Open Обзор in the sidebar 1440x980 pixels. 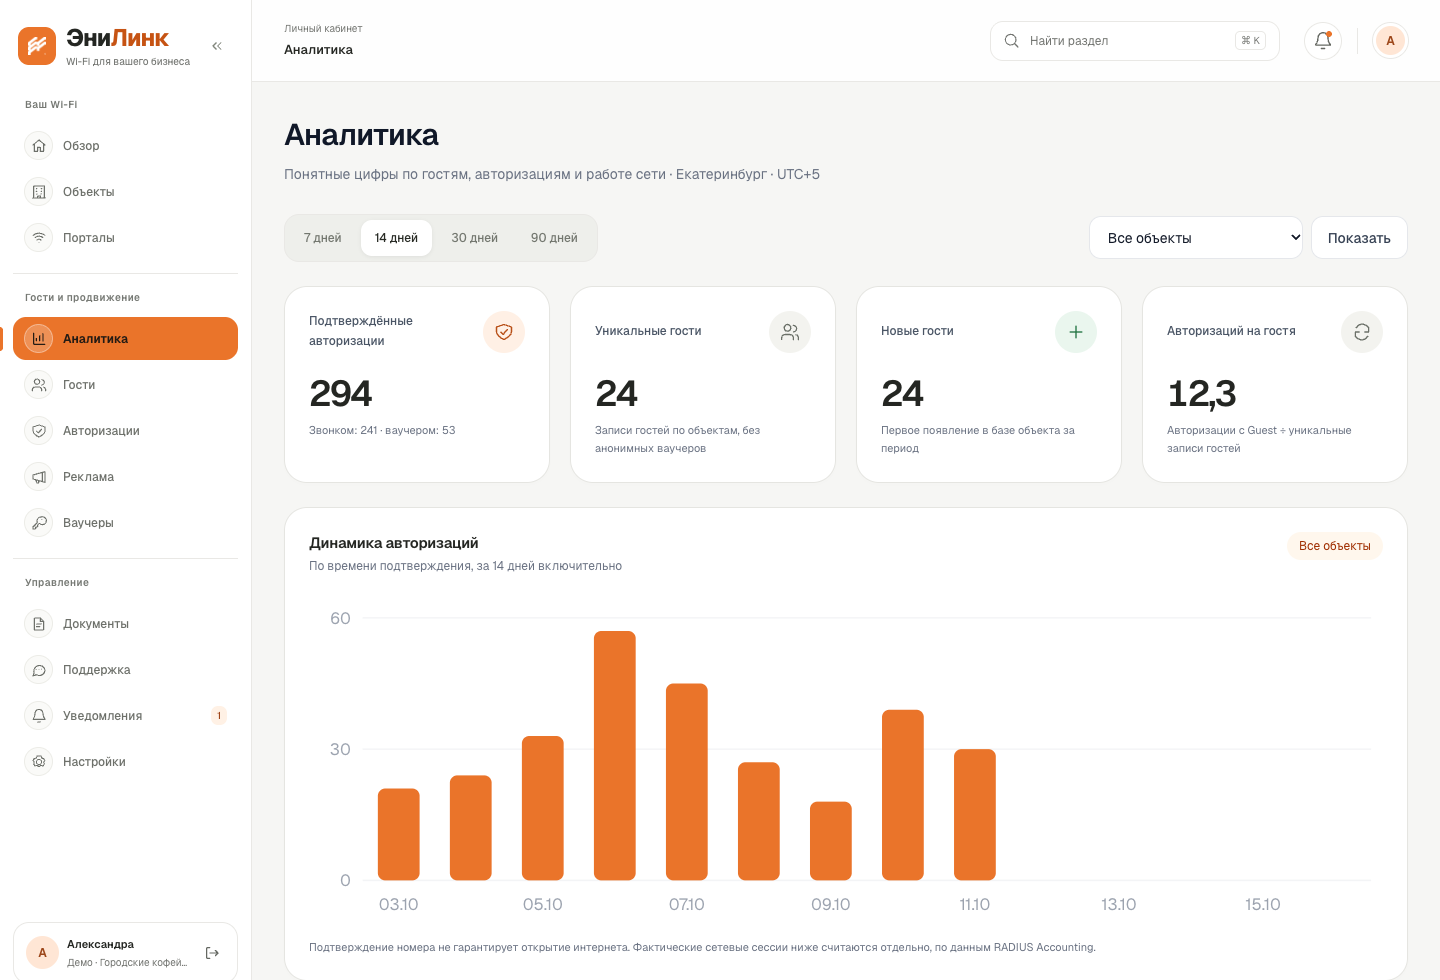coord(125,146)
